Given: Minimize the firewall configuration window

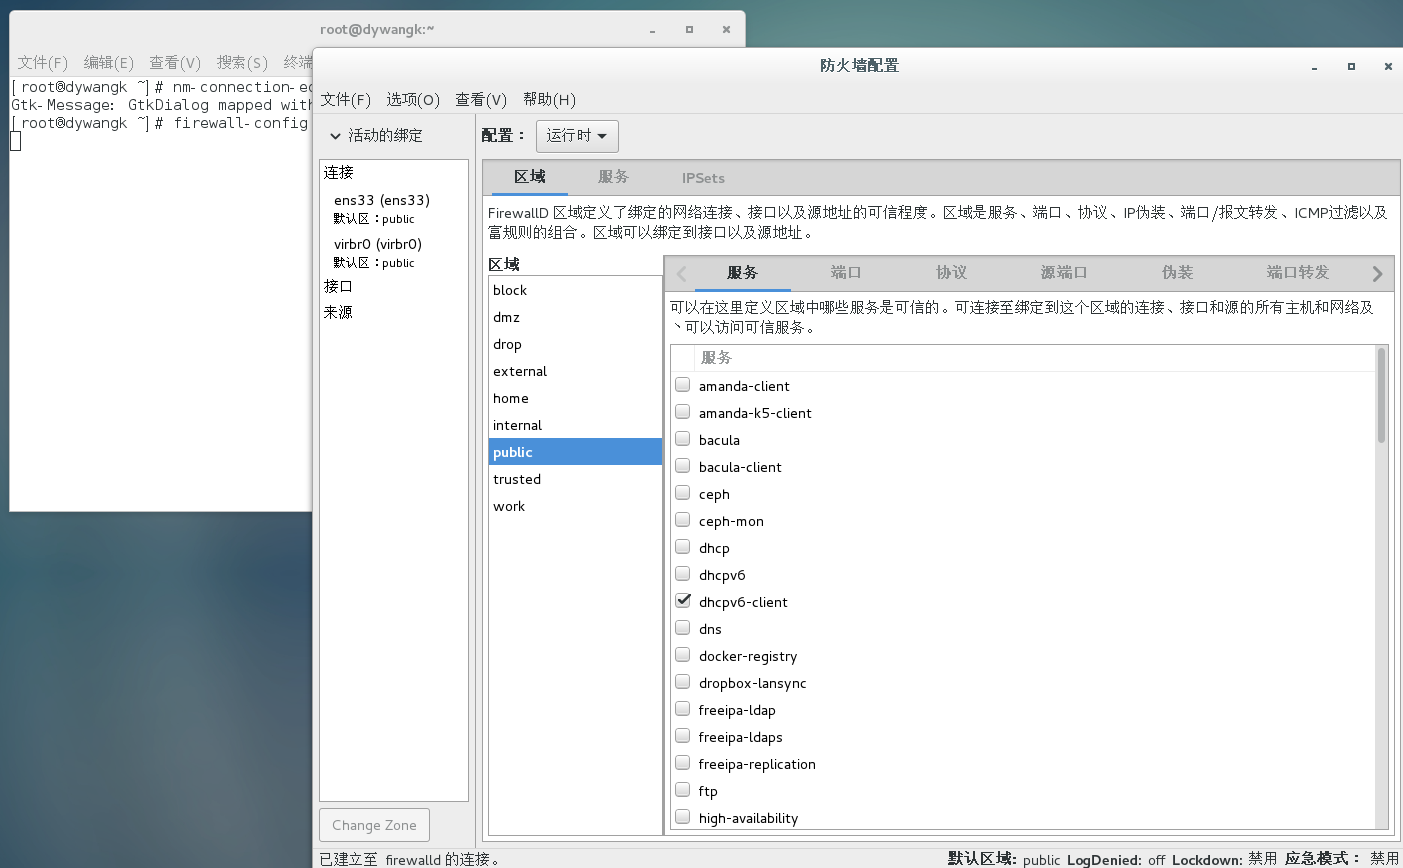Looking at the screenshot, I should [x=1314, y=67].
